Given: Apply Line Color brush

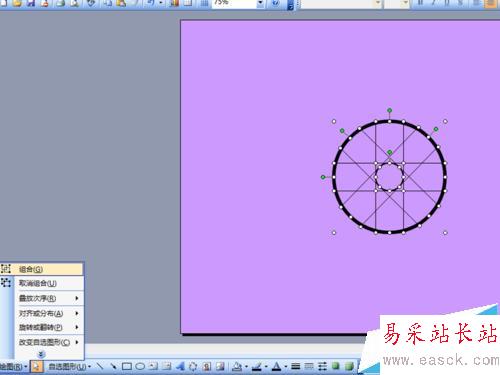Looking at the screenshot, I should [256, 367].
